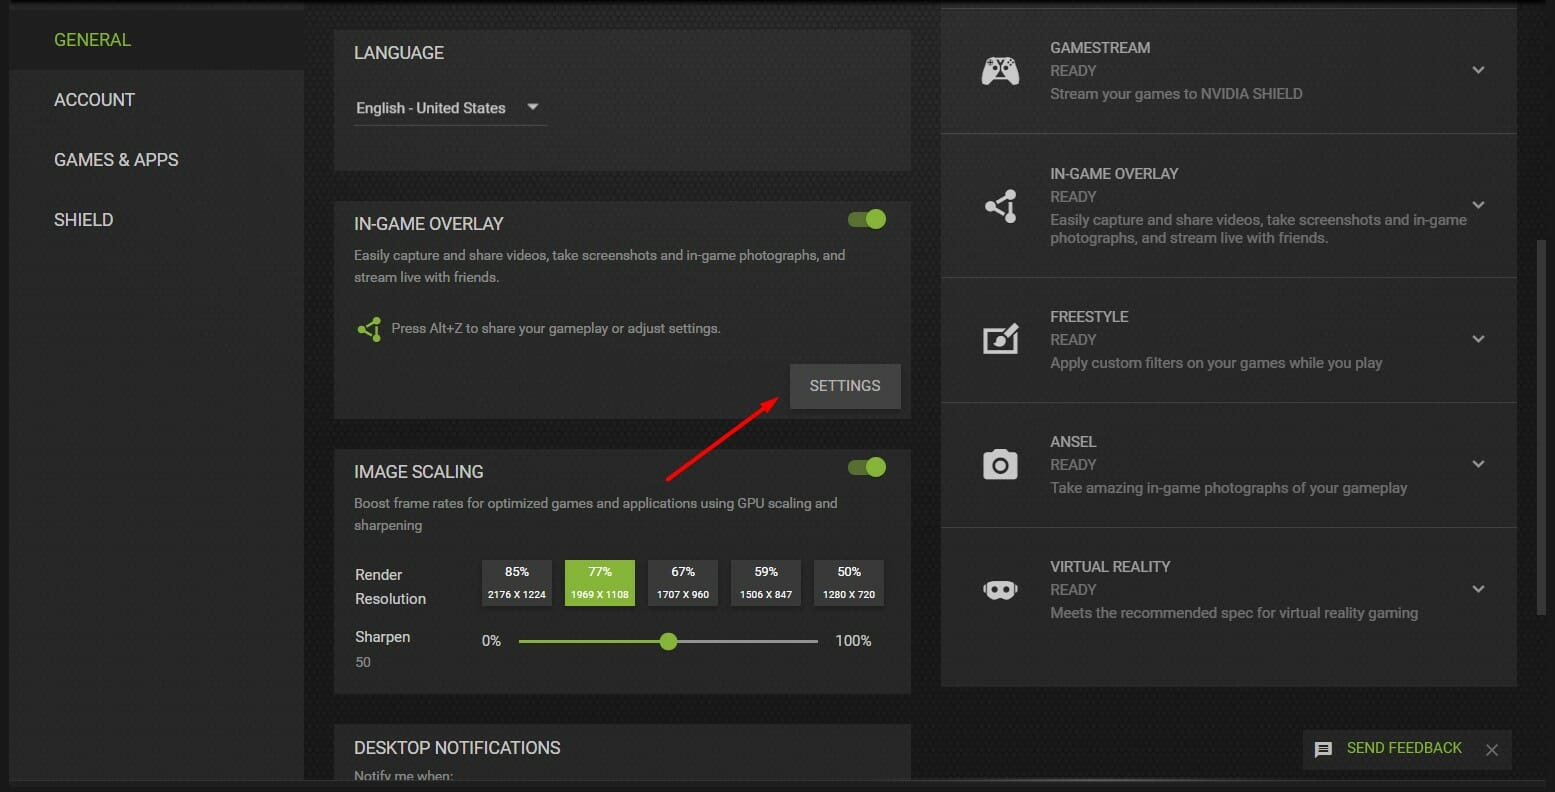
Task: Click the Sharpen slider handle
Action: pos(668,641)
